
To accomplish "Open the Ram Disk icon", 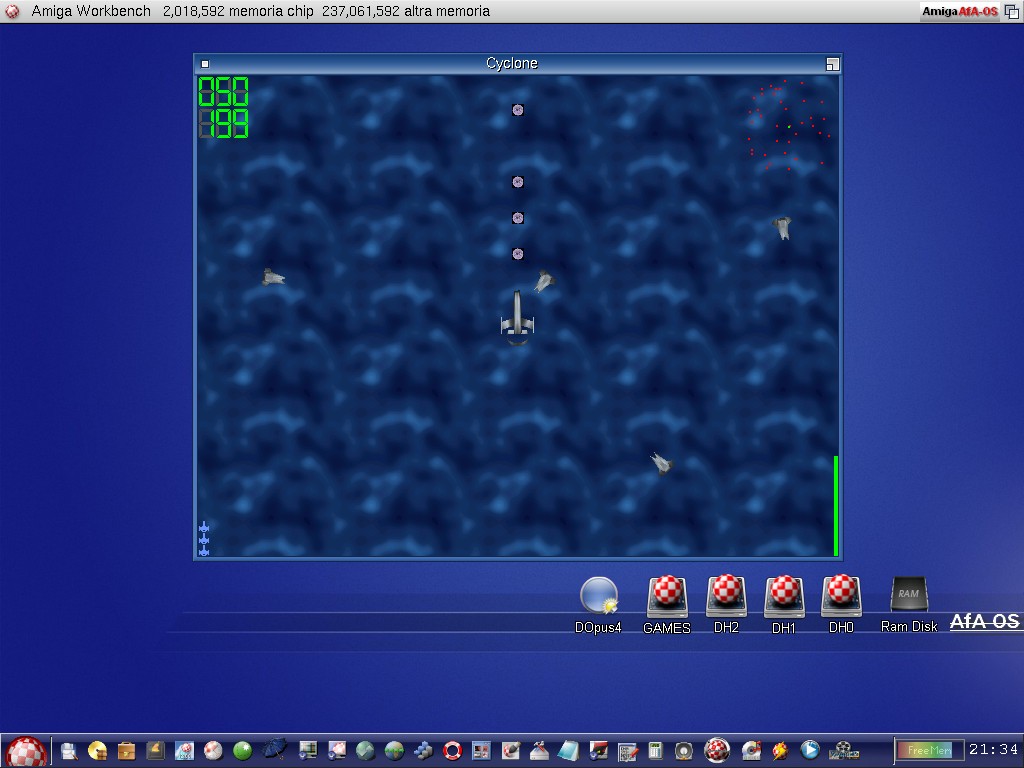I will [908, 596].
